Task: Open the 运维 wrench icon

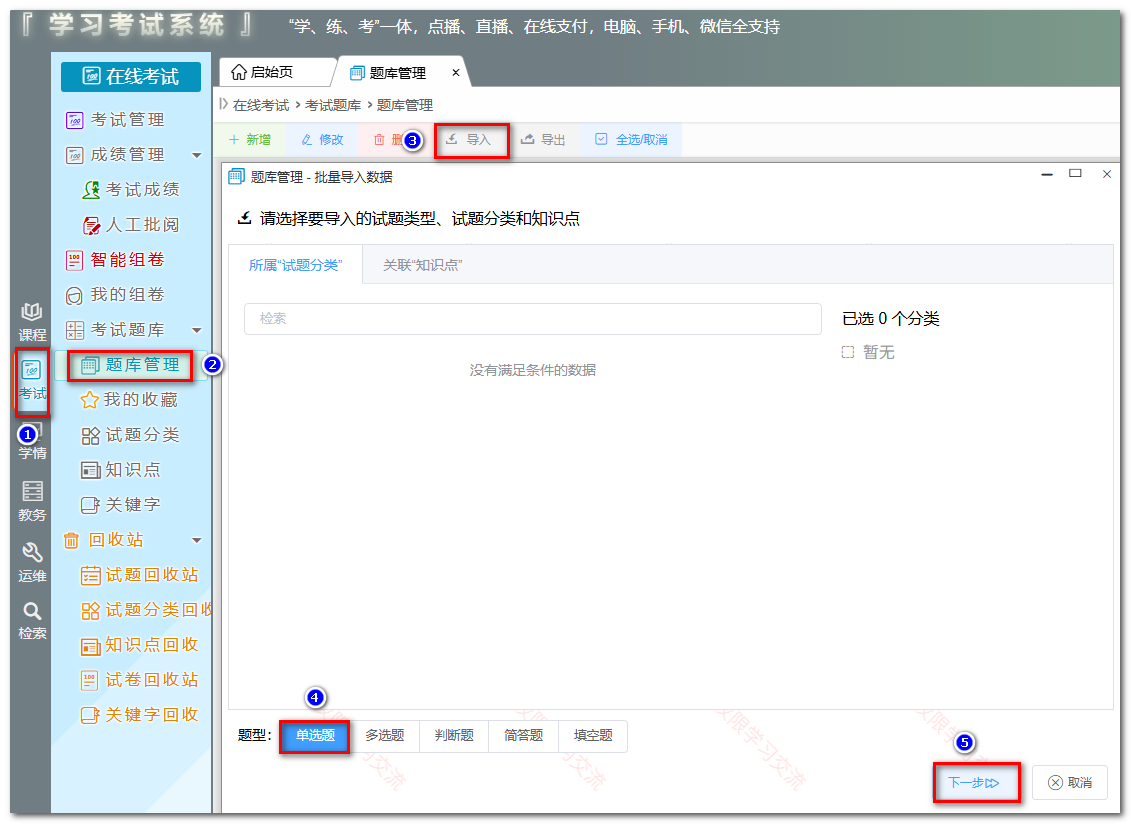Action: coord(32,563)
